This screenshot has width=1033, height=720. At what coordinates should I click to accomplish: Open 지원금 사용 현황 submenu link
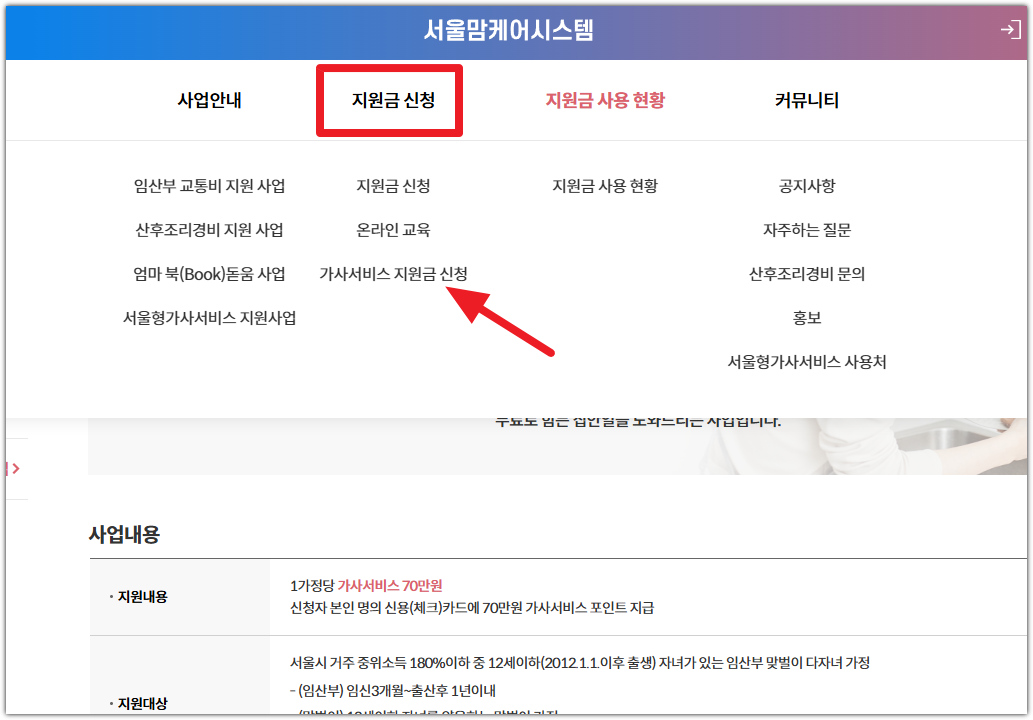point(604,185)
